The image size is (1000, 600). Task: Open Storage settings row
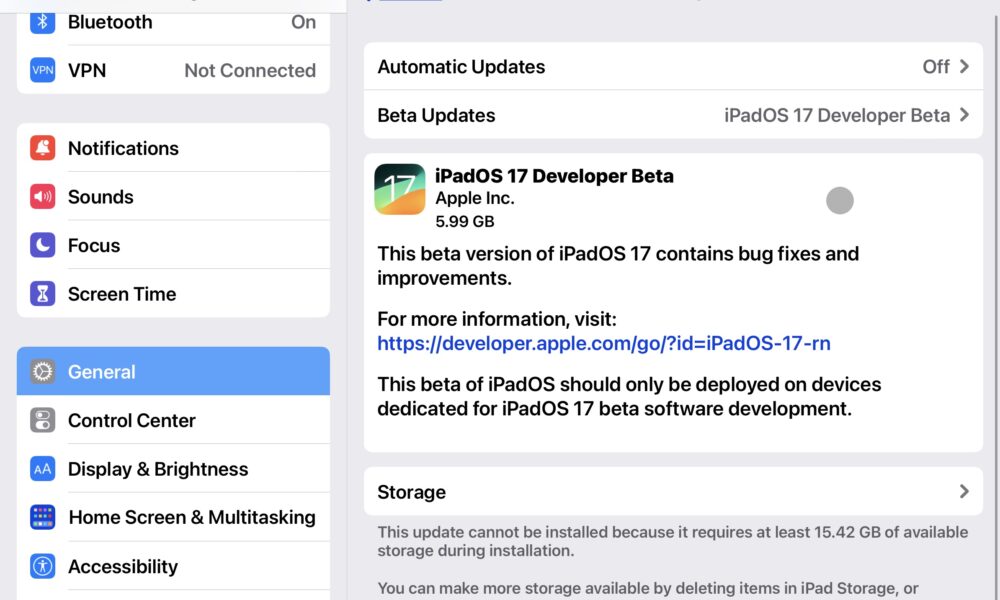tap(673, 492)
